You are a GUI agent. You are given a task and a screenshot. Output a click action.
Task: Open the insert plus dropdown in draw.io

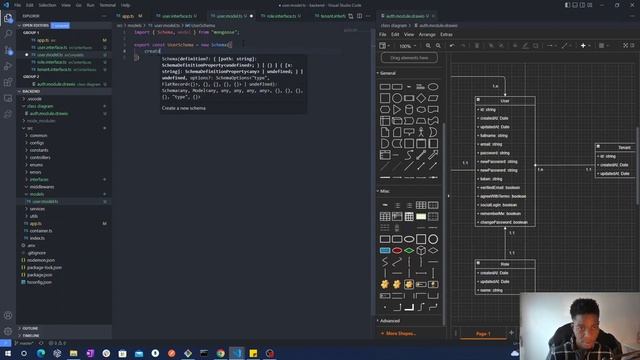tap(585, 46)
